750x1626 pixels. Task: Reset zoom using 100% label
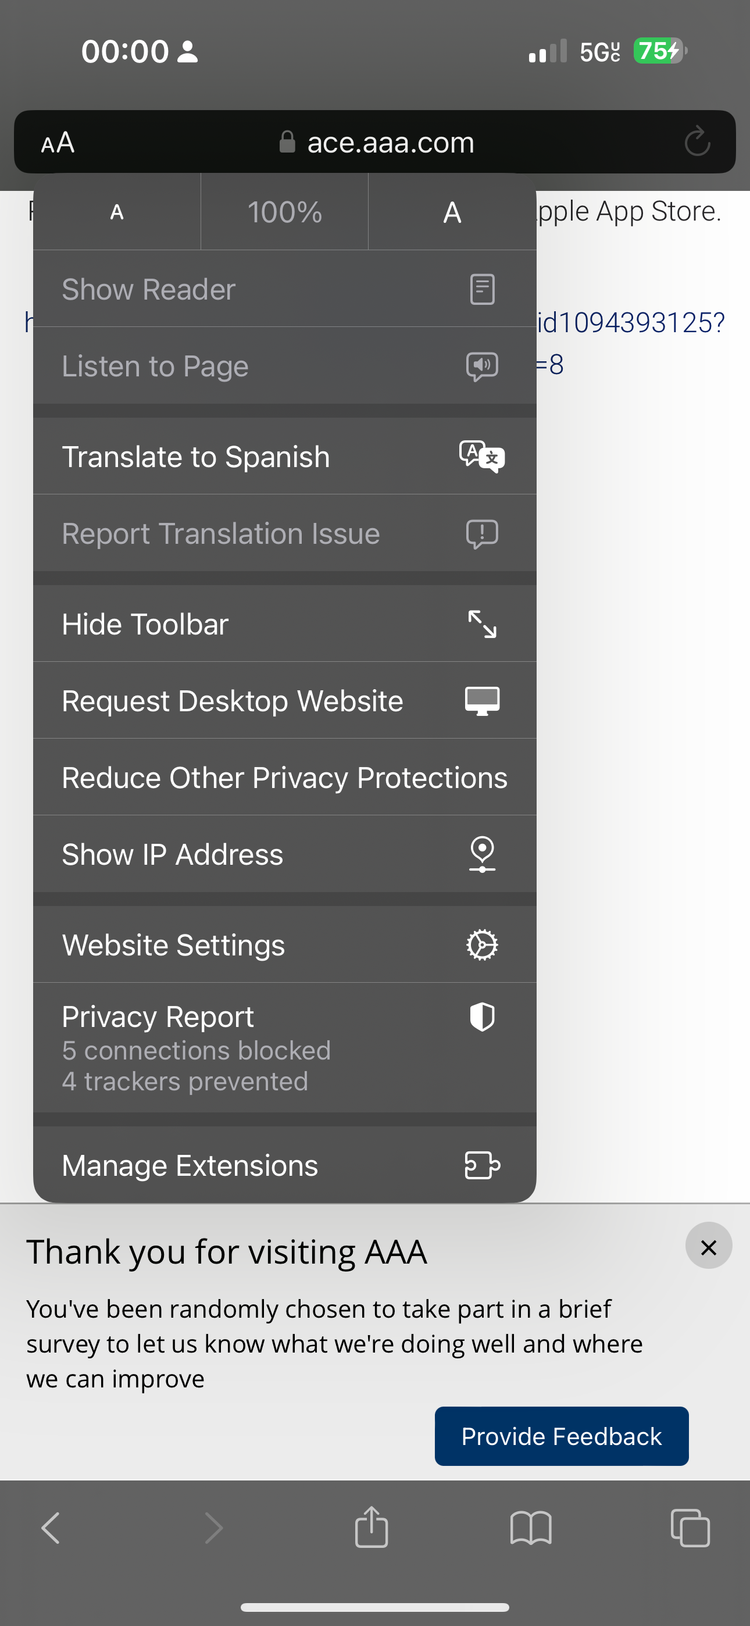click(285, 212)
